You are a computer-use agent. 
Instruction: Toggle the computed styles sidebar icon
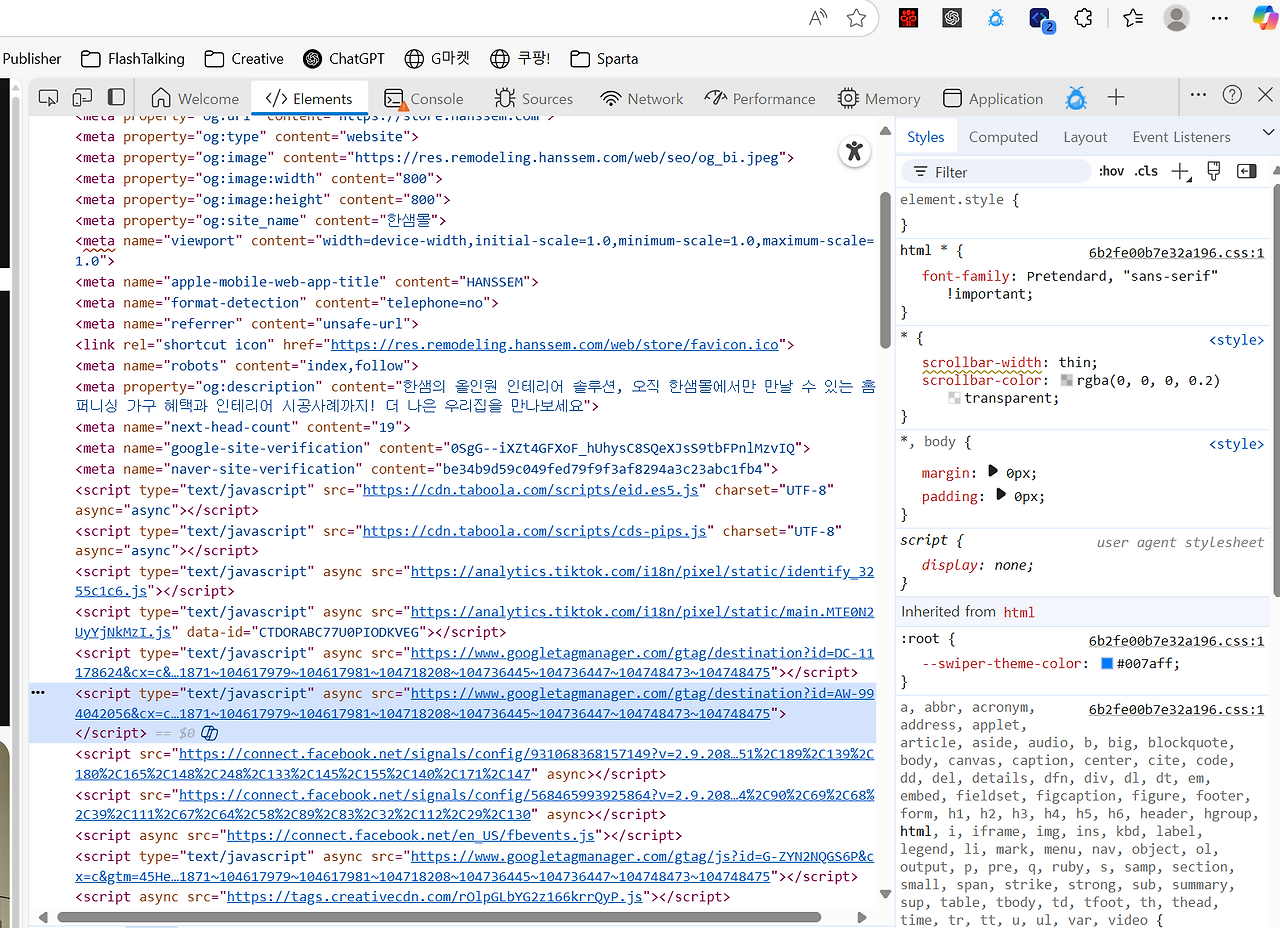tap(1246, 171)
